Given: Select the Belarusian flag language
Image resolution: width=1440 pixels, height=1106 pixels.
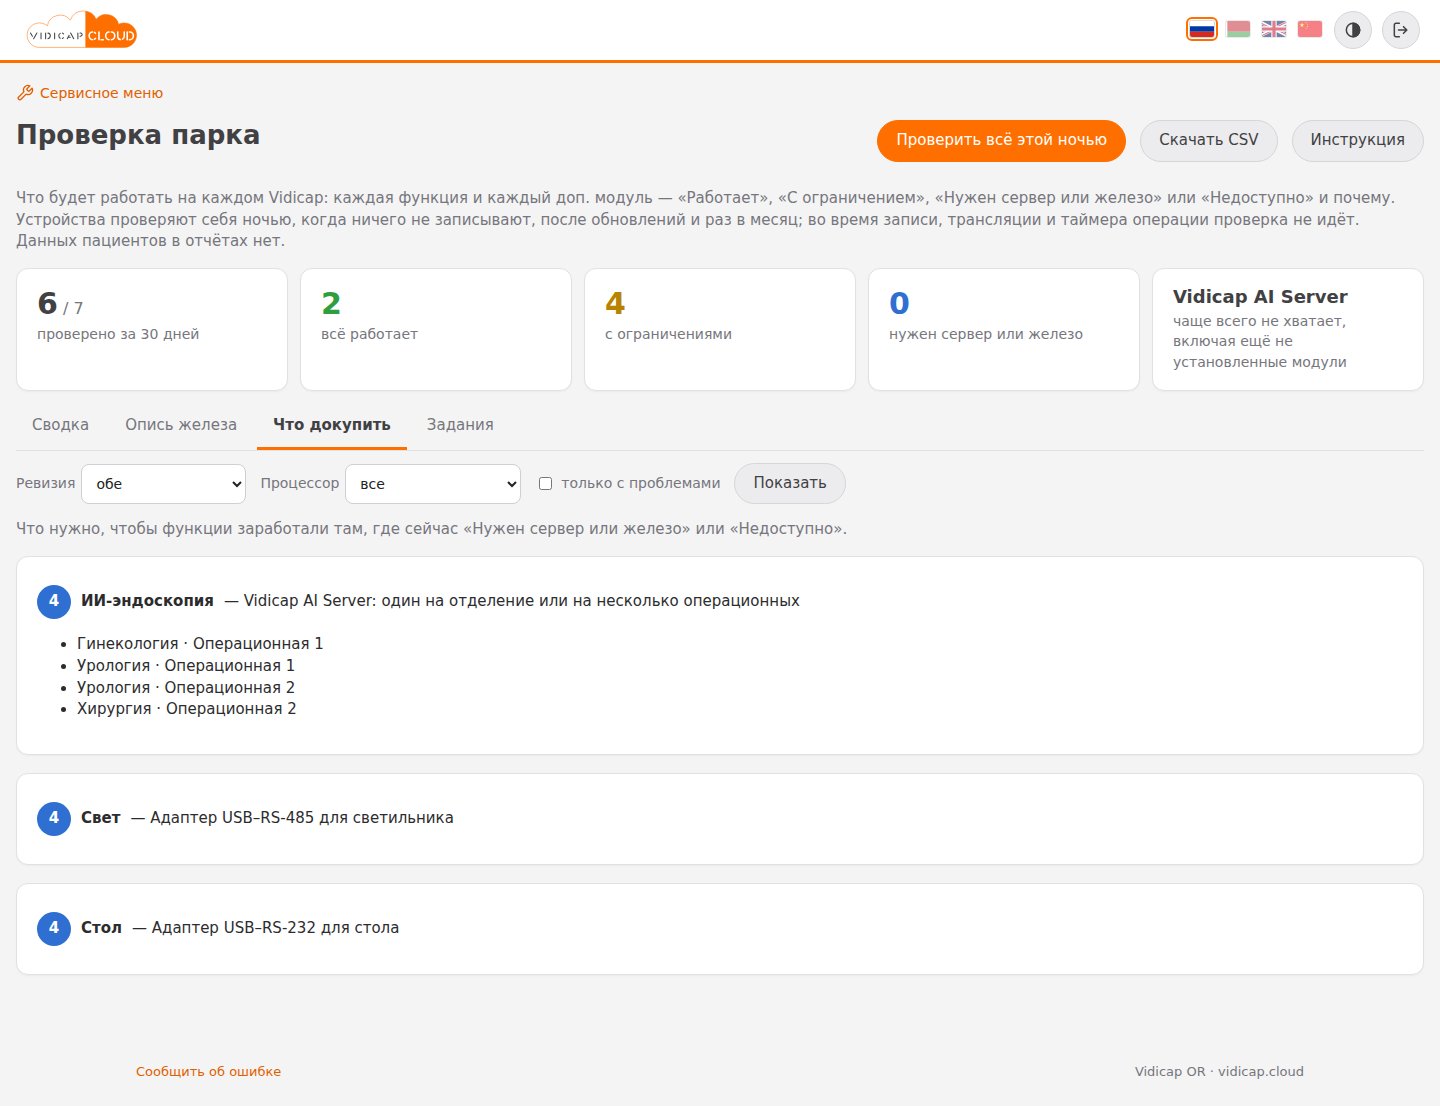Looking at the screenshot, I should [x=1238, y=29].
